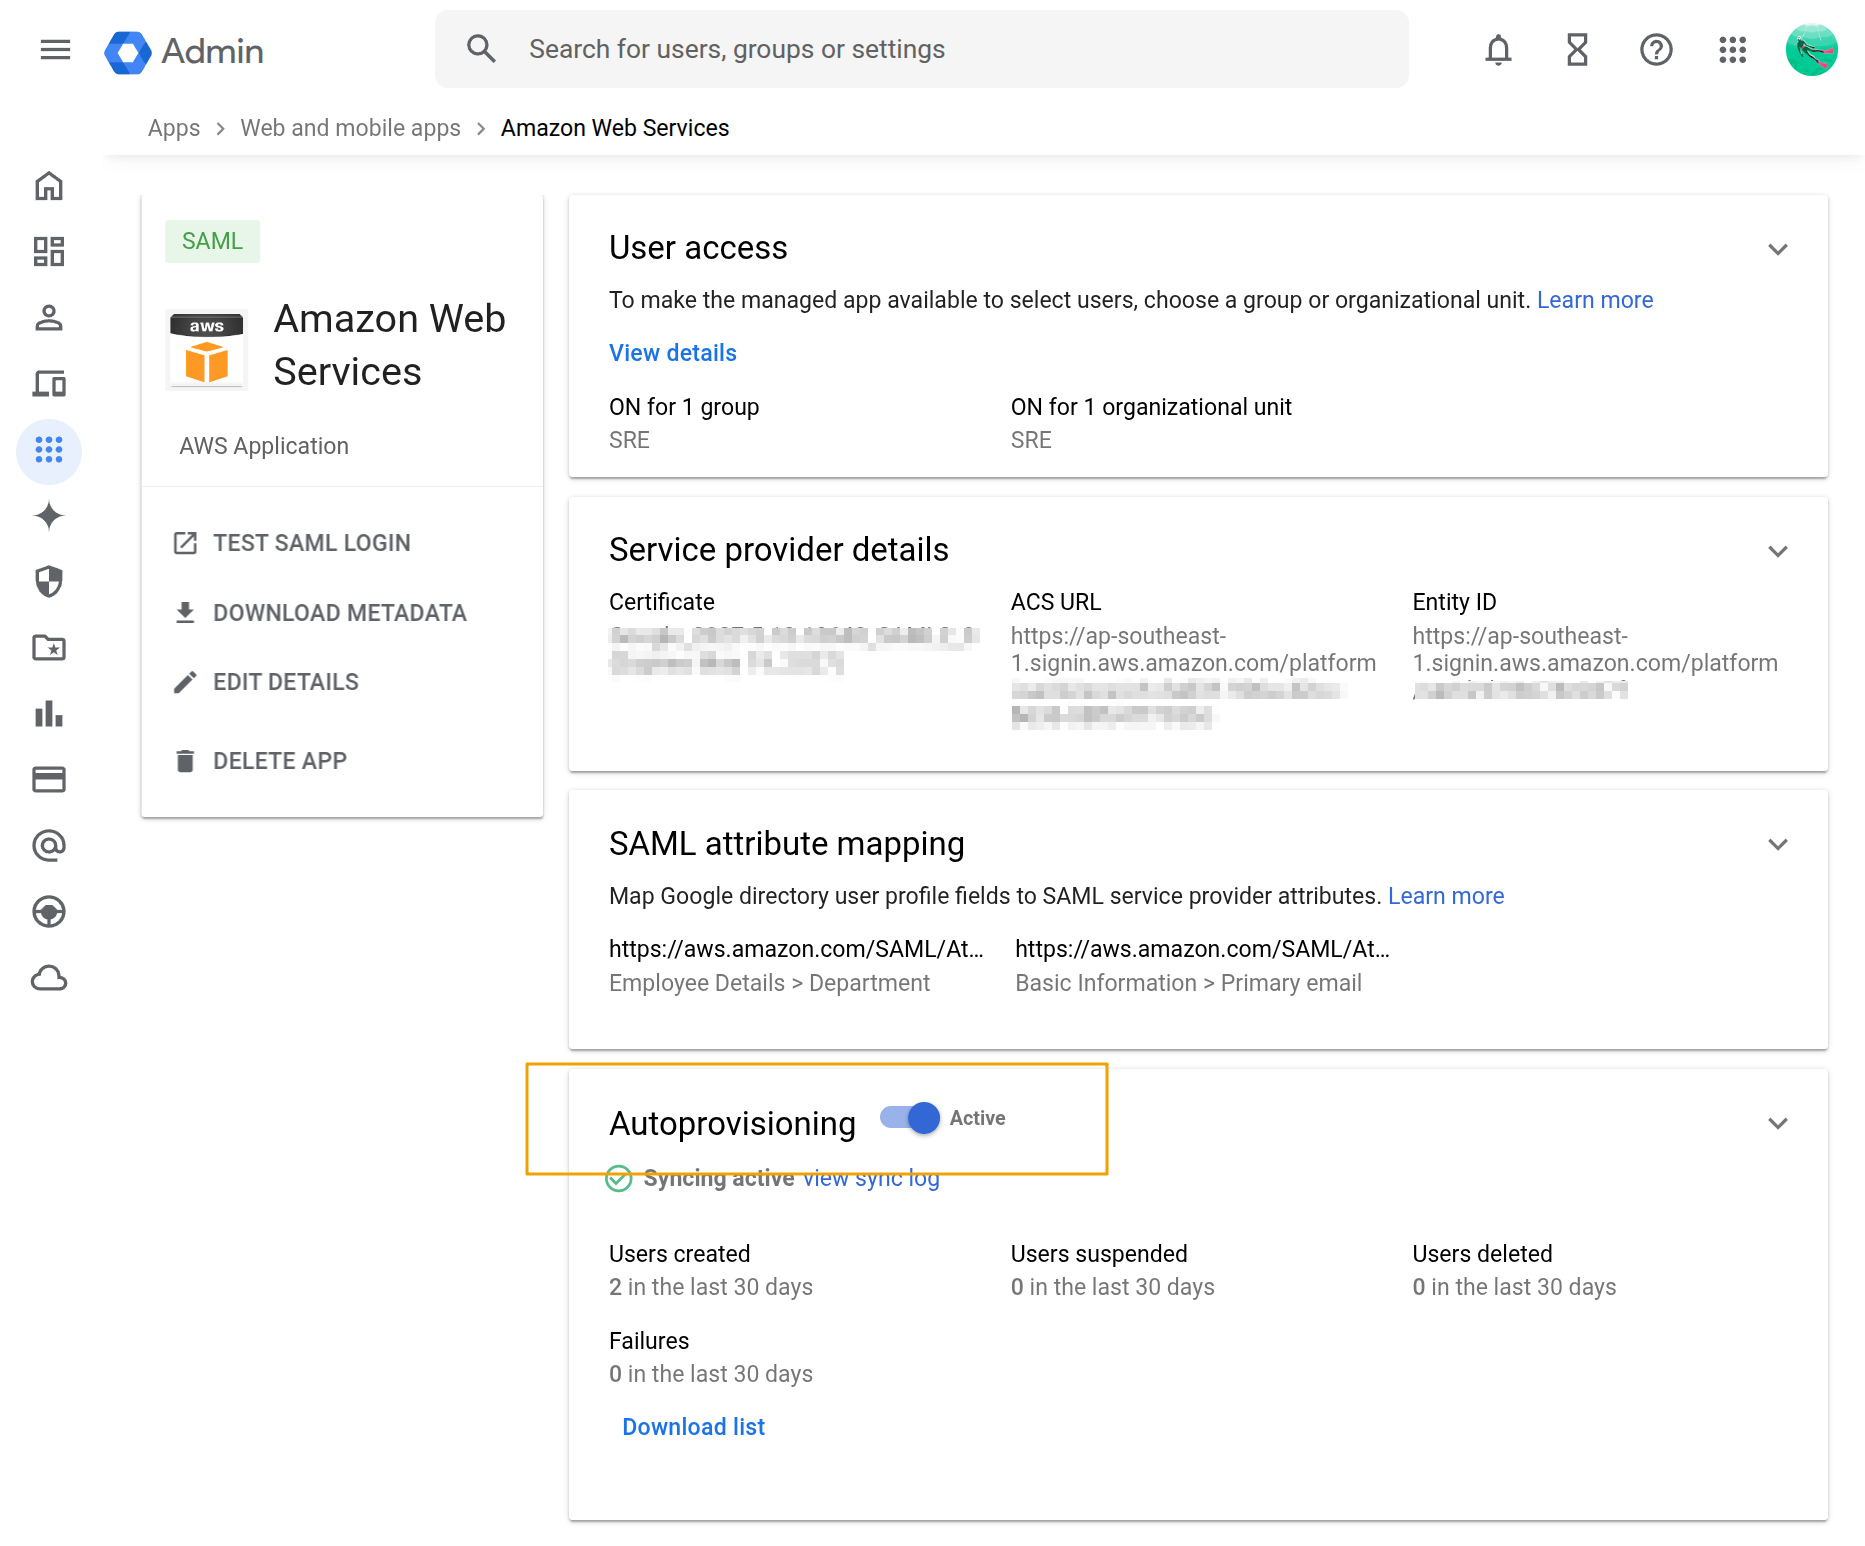Focus the search users, groups or settings field
Screen dimensions: 1865x1546
click(x=921, y=49)
